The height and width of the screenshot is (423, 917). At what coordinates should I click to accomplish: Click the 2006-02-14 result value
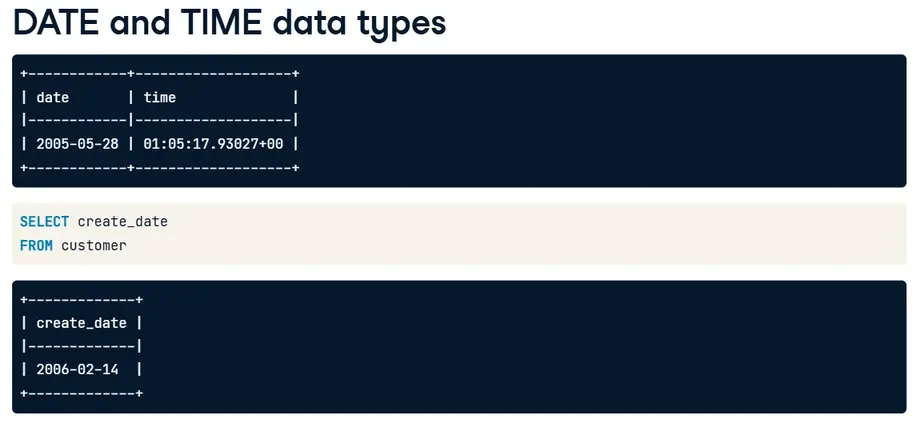(77, 369)
